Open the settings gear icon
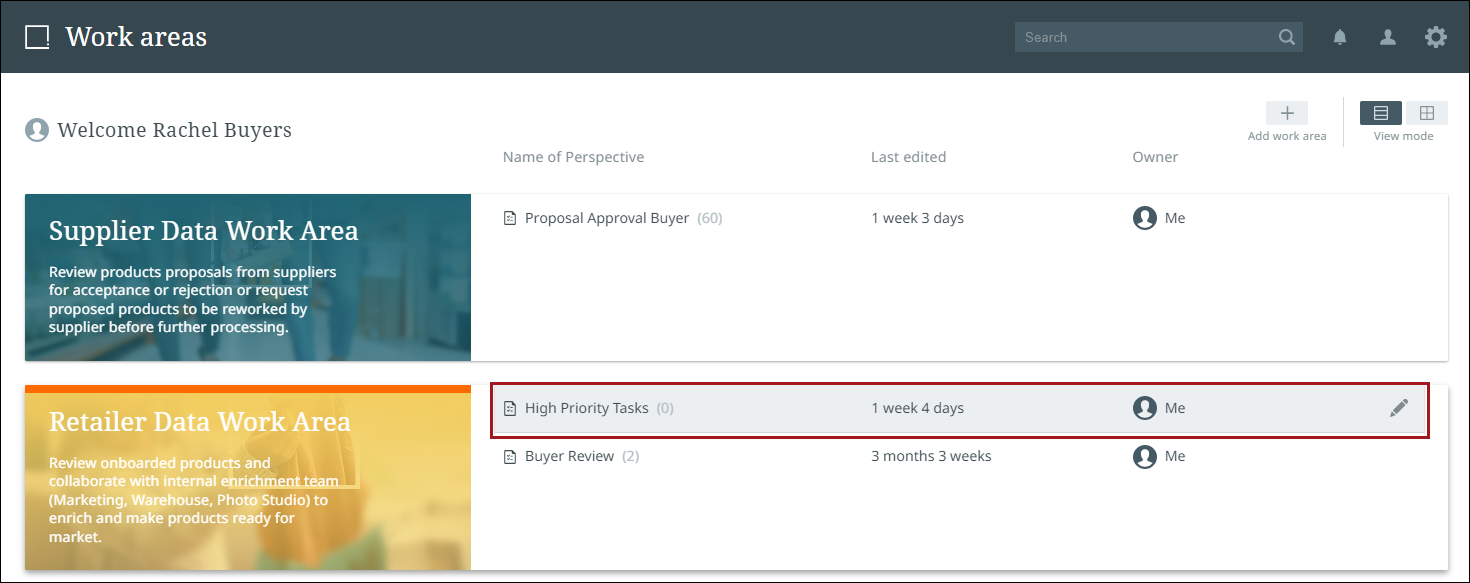The width and height of the screenshot is (1470, 583). pos(1436,38)
